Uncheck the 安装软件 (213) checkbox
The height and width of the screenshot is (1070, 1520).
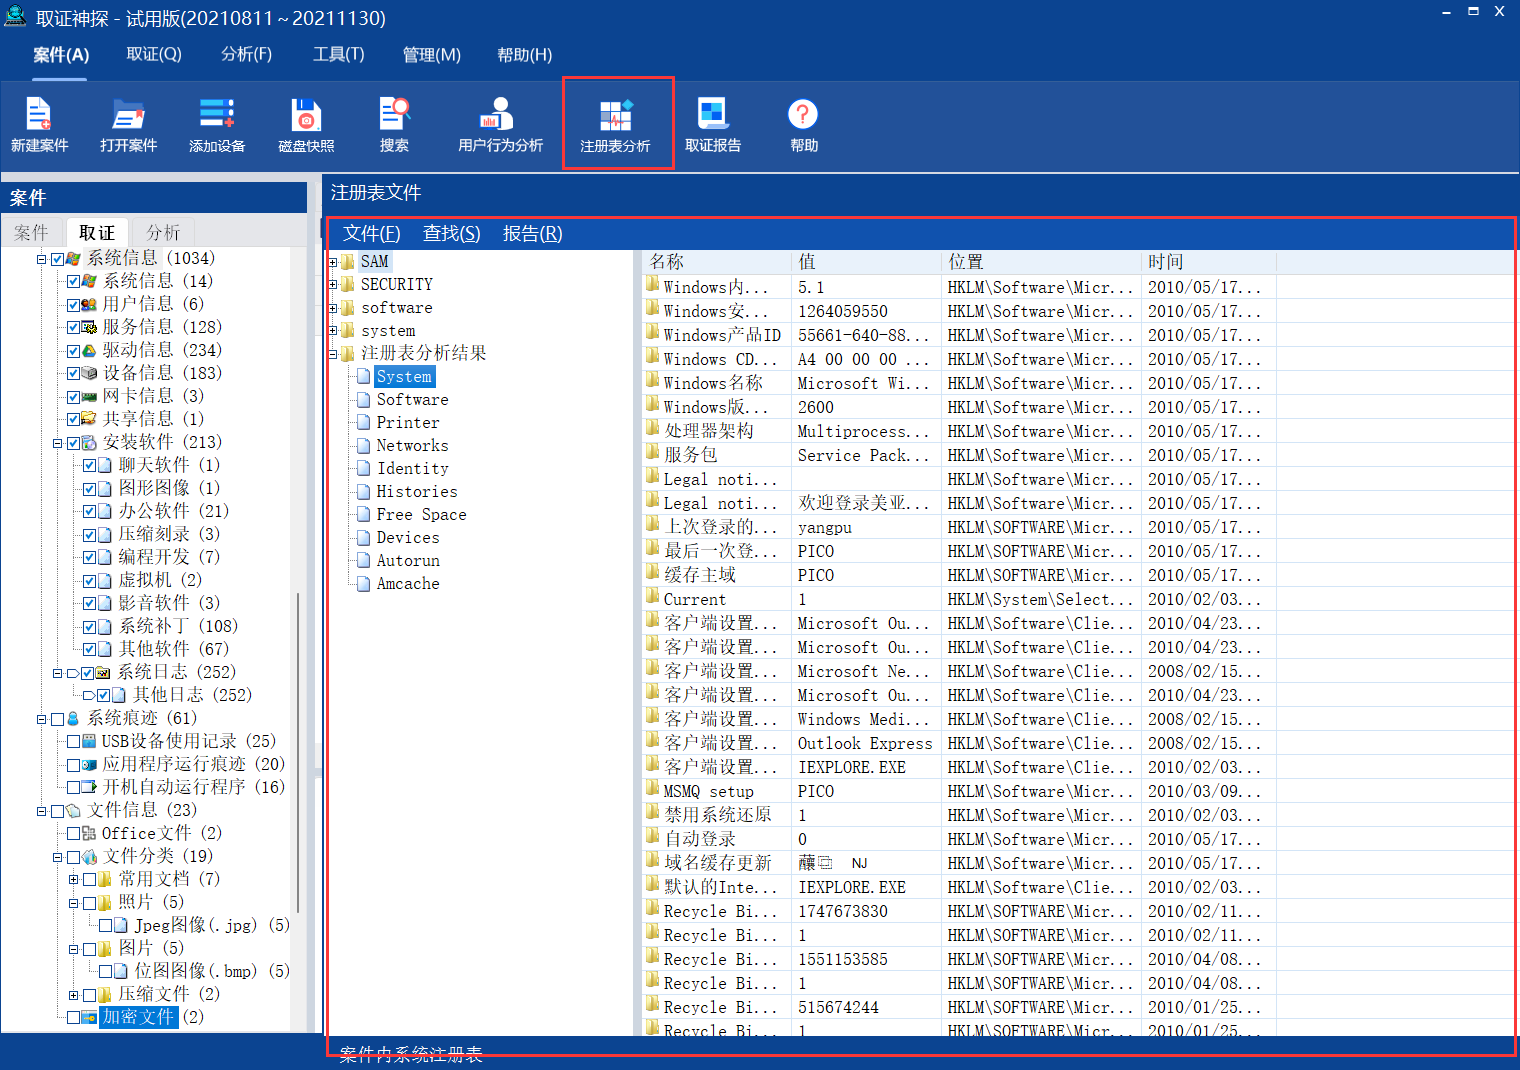73,443
